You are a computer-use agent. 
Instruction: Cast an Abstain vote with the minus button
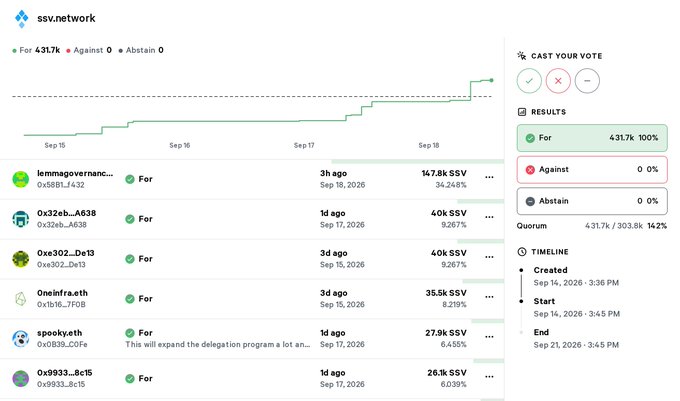pos(587,81)
